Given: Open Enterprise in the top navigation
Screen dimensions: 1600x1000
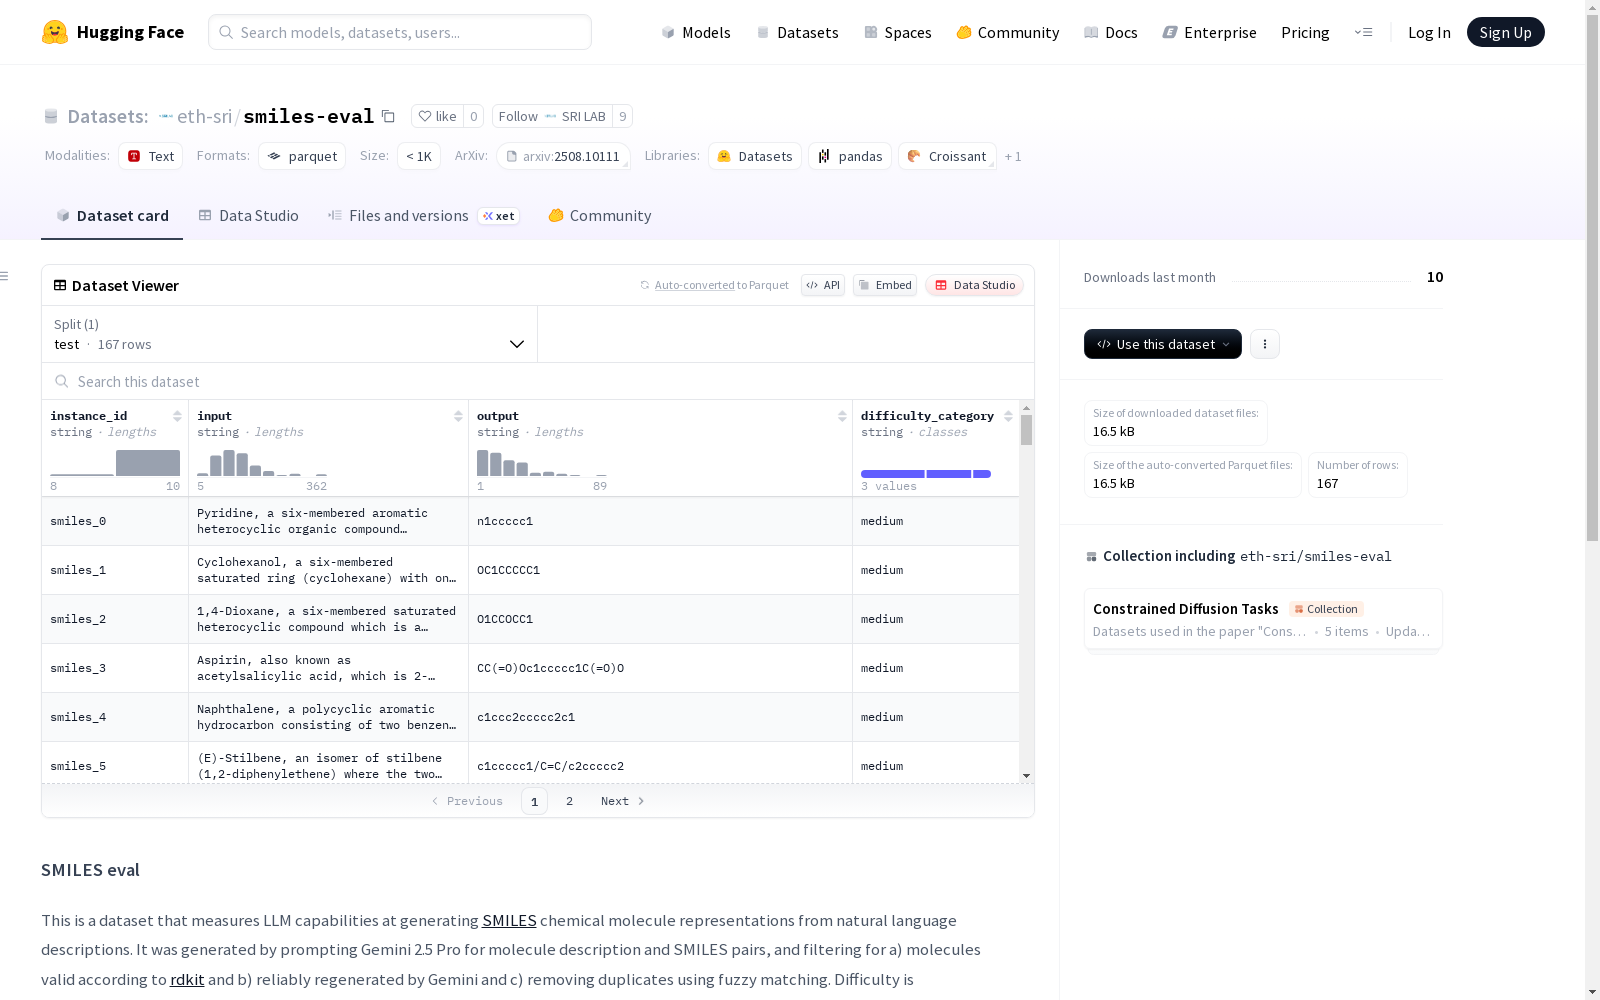Looking at the screenshot, I should pos(1210,32).
